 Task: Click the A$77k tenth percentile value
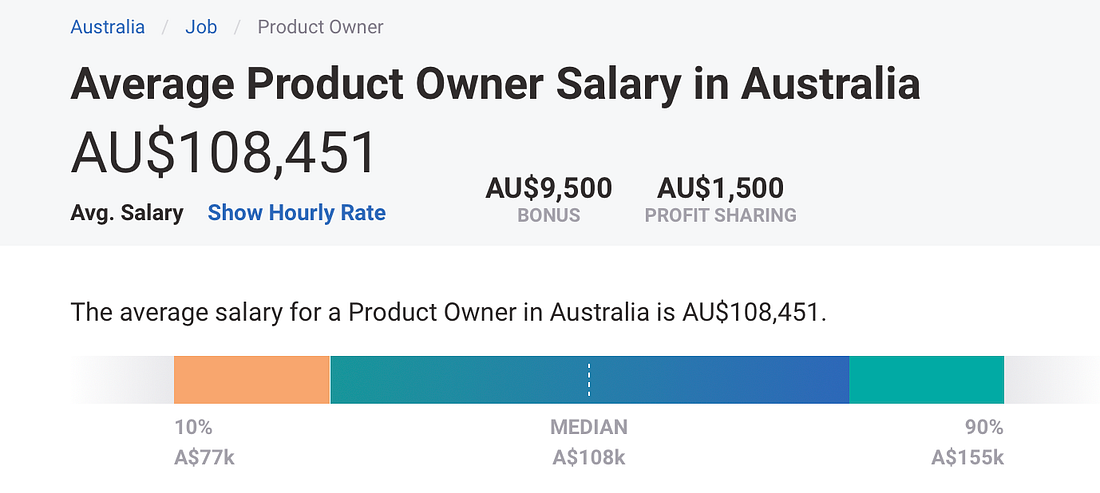204,458
